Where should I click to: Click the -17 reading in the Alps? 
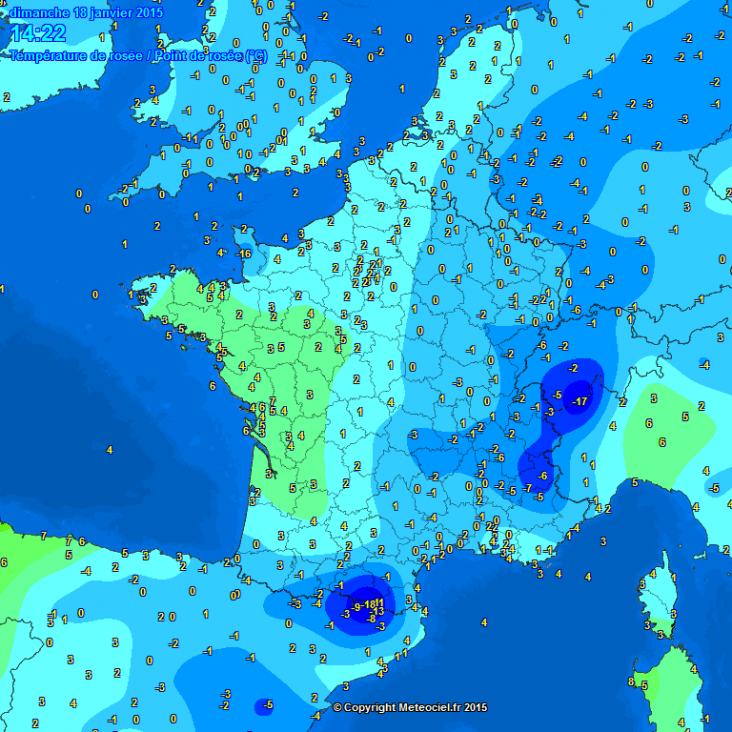click(x=580, y=402)
